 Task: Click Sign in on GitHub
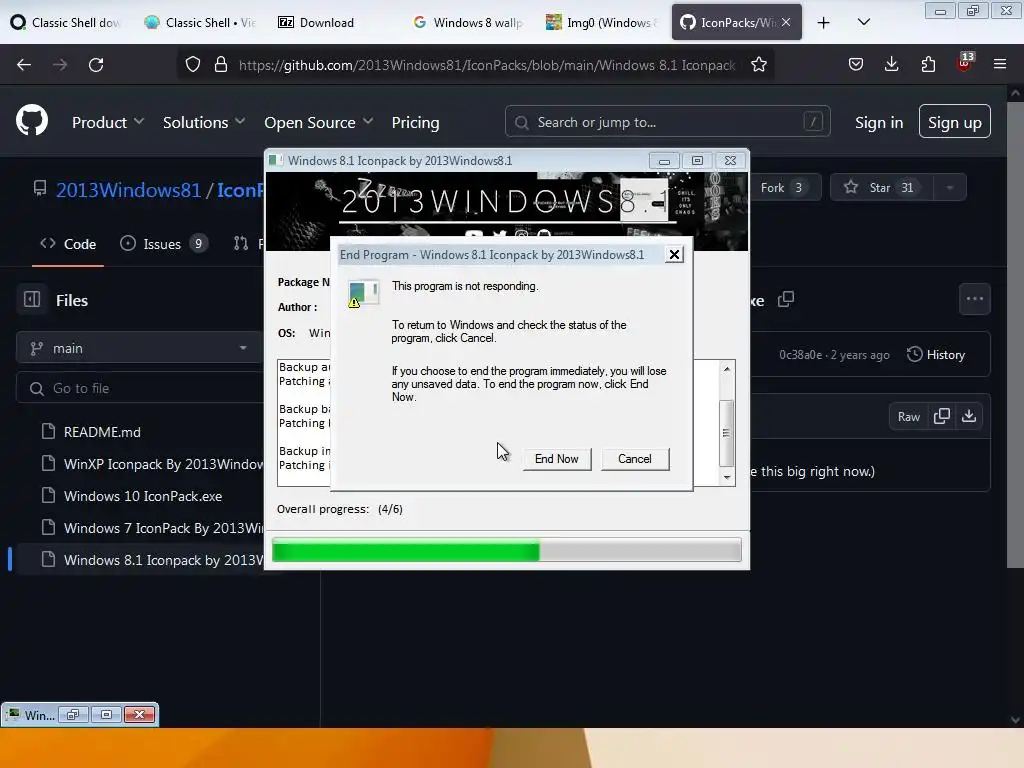[x=879, y=122]
